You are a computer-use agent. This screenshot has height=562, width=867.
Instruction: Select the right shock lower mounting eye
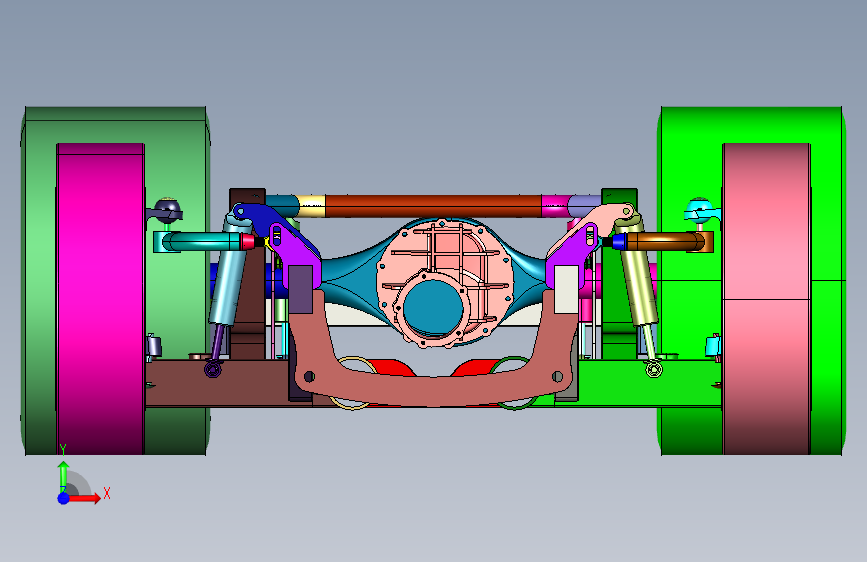(x=654, y=369)
